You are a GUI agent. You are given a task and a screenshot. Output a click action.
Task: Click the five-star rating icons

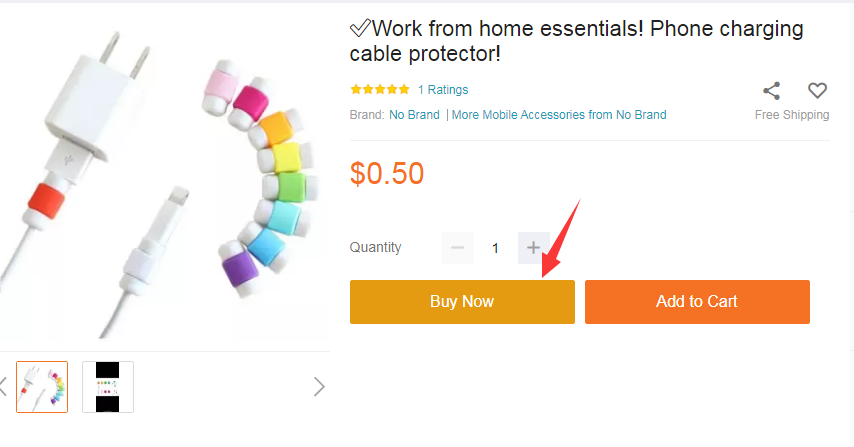pyautogui.click(x=380, y=90)
